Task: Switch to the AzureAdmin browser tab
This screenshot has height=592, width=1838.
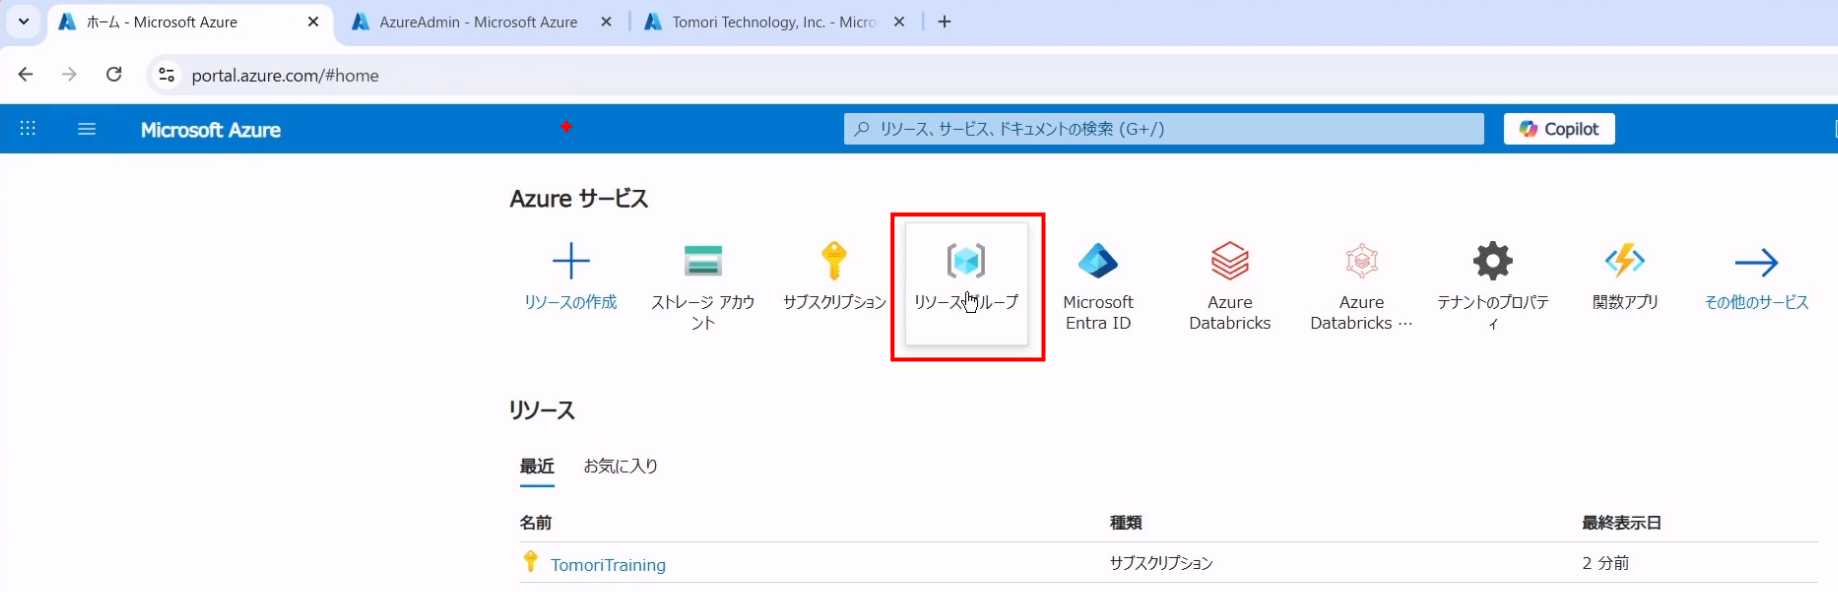Action: coord(478,22)
